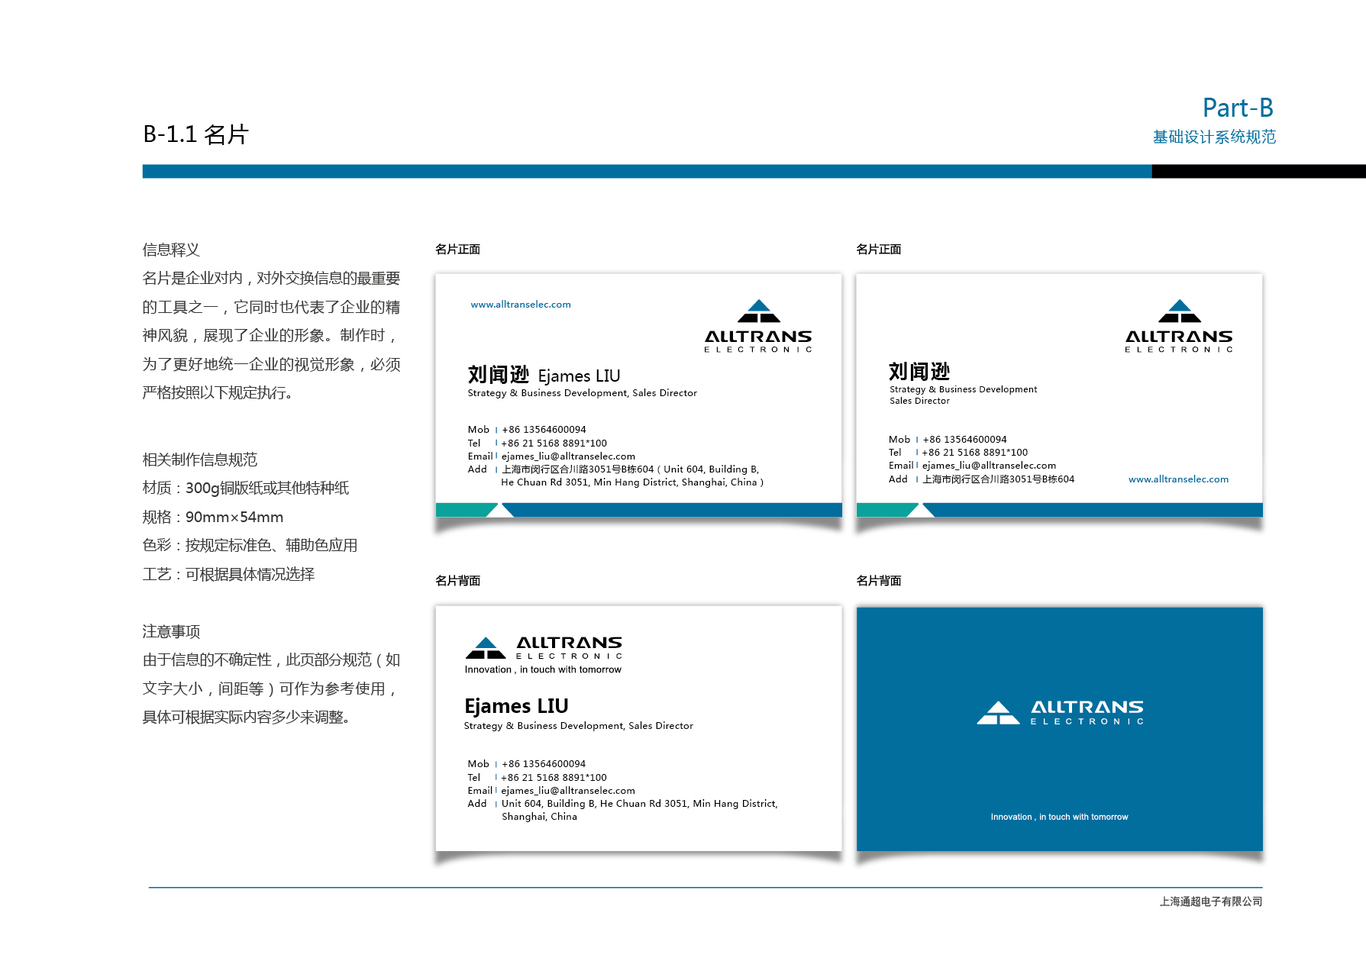Click the large "Ejames LIU" name on the English back card
This screenshot has height=974, width=1366.
(x=516, y=706)
